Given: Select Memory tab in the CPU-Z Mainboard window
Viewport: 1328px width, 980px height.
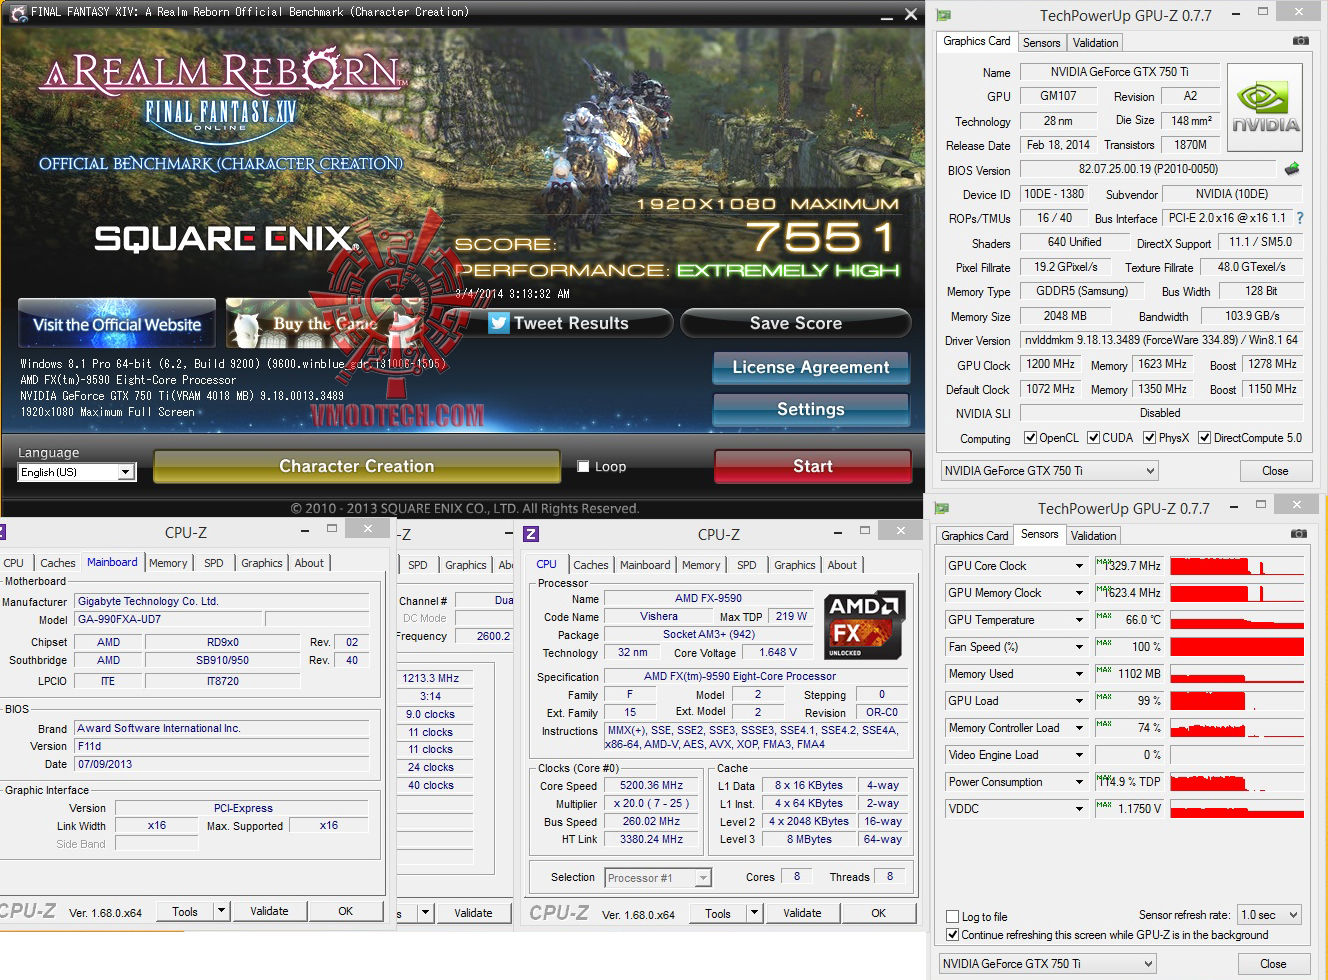Looking at the screenshot, I should [168, 563].
